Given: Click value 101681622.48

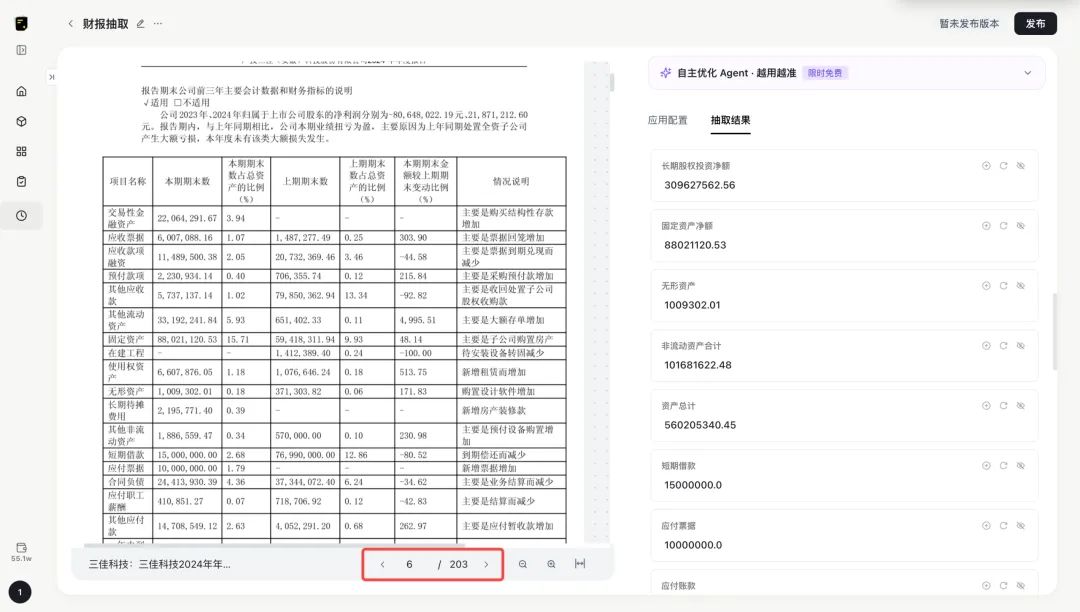Looking at the screenshot, I should 698,365.
